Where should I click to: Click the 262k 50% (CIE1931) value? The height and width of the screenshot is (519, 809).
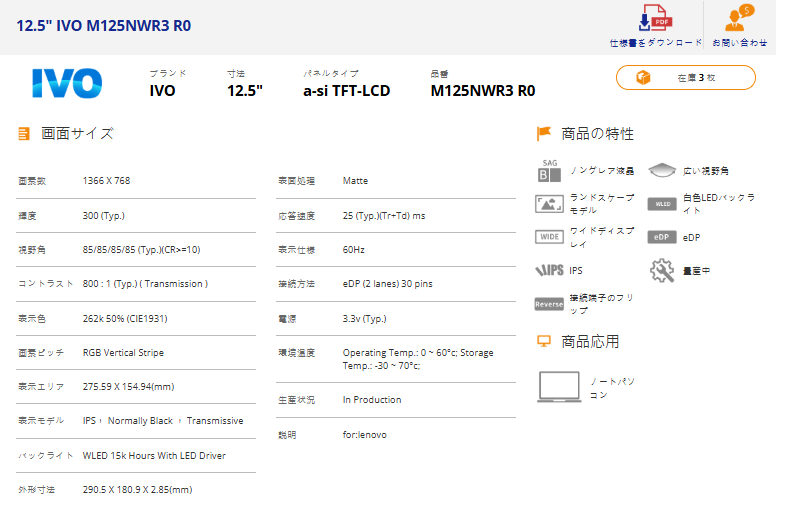(x=125, y=318)
